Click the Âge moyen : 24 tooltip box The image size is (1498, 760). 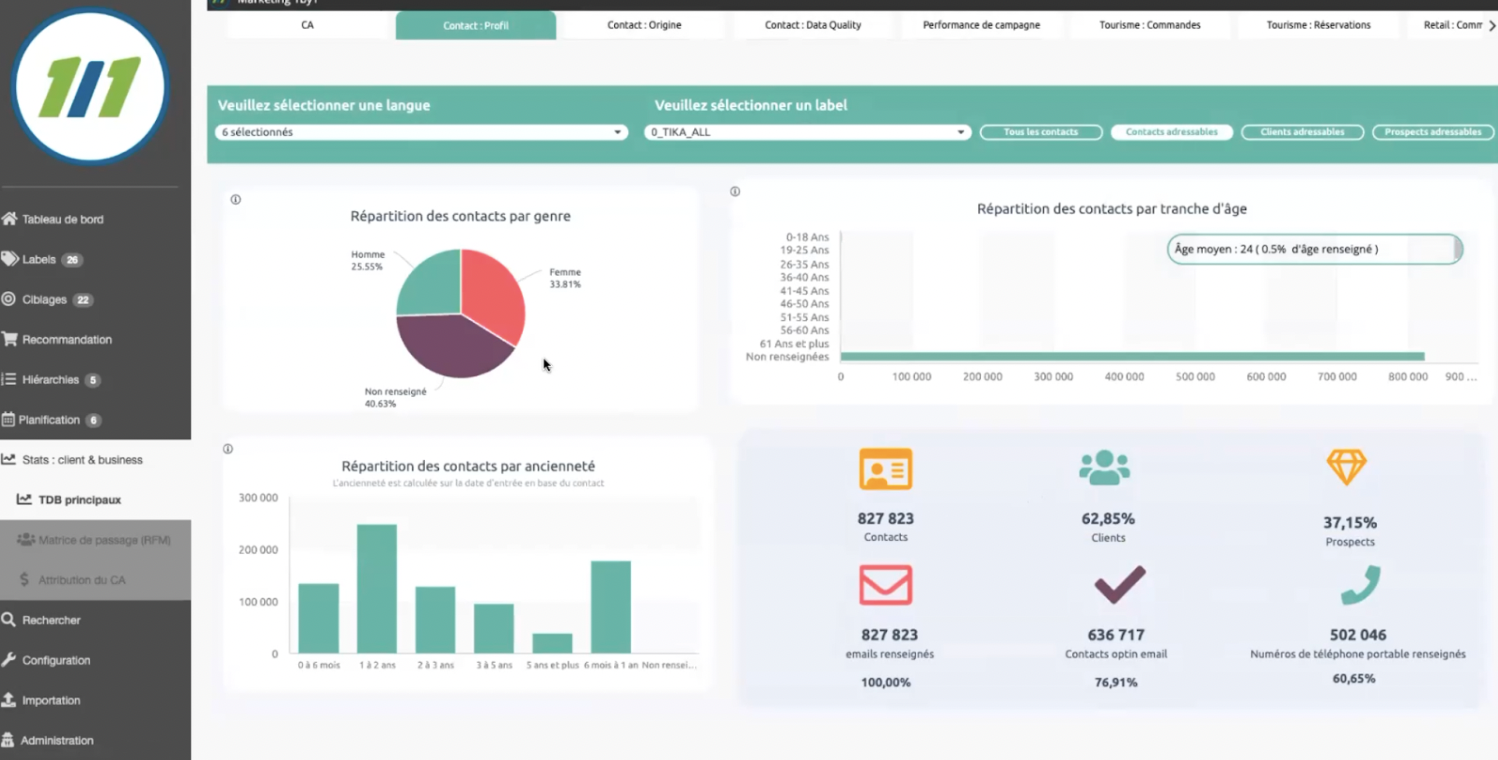point(1315,249)
